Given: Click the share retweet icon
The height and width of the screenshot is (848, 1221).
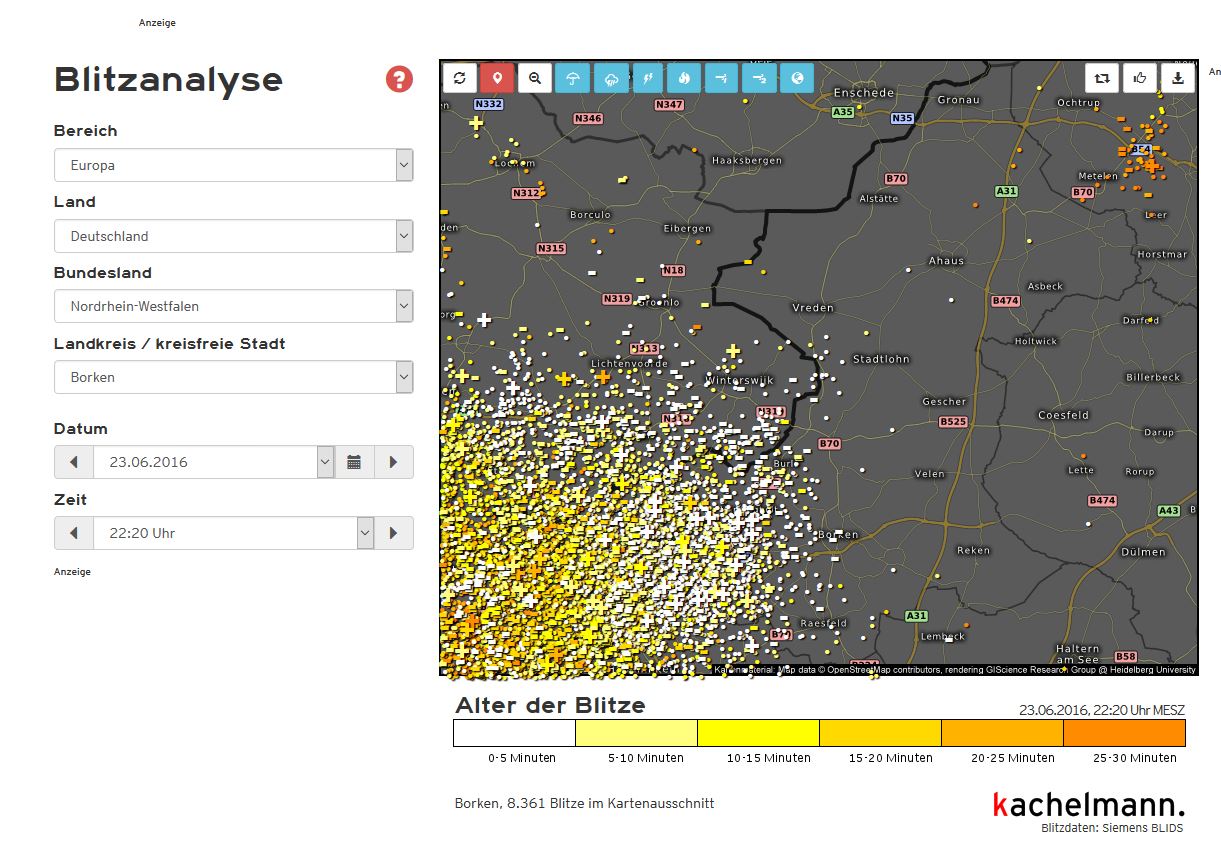Looking at the screenshot, I should click(x=1102, y=77).
